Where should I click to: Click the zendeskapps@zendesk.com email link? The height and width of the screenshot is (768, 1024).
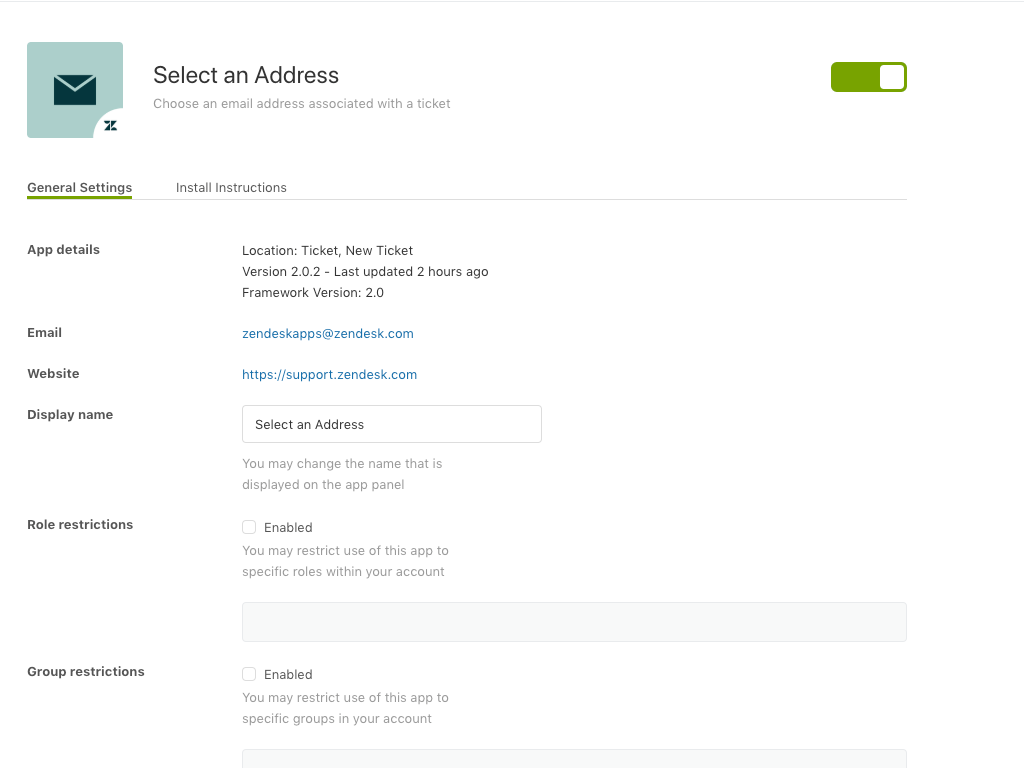coord(327,334)
